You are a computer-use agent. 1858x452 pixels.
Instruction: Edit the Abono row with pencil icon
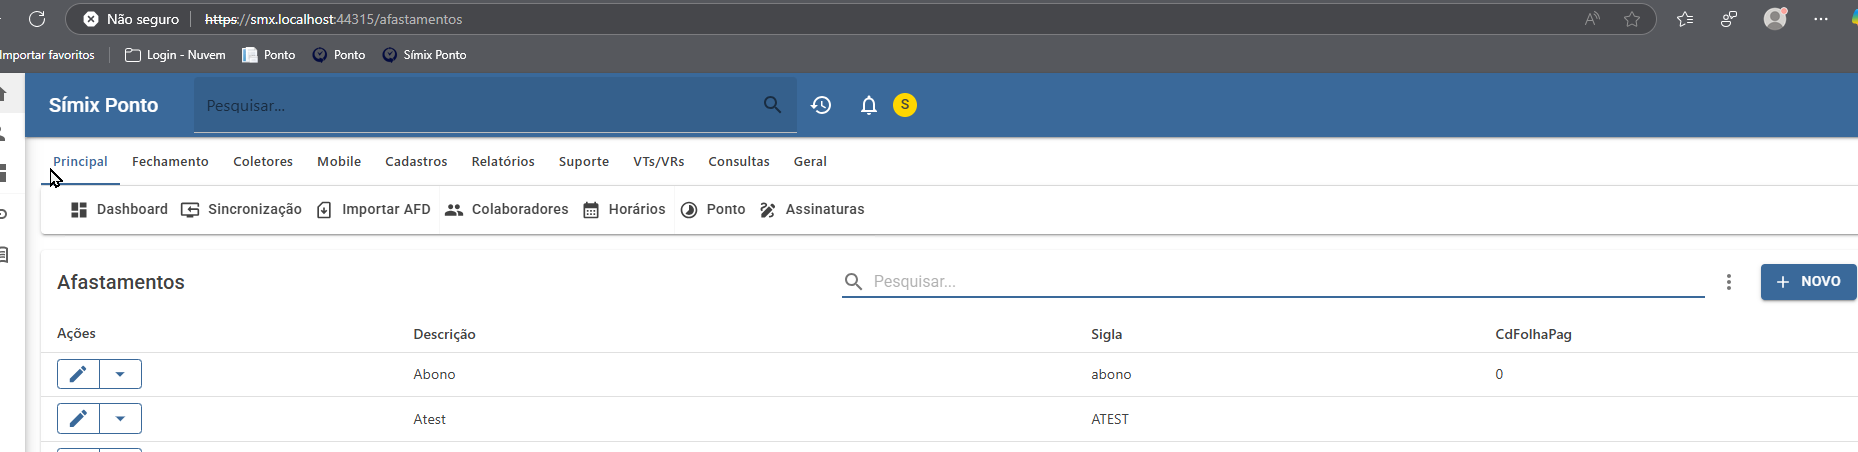click(78, 374)
